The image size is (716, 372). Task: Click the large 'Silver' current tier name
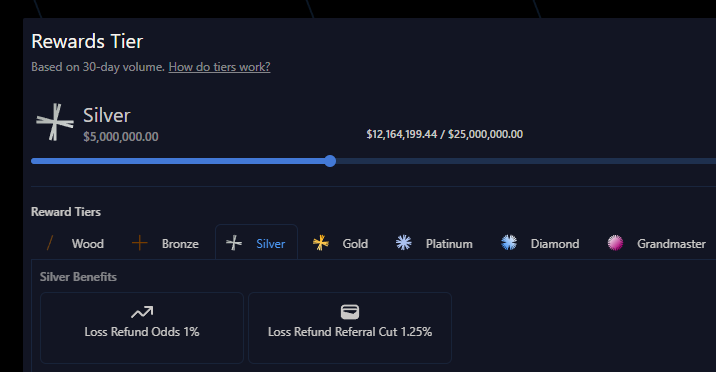pos(106,115)
